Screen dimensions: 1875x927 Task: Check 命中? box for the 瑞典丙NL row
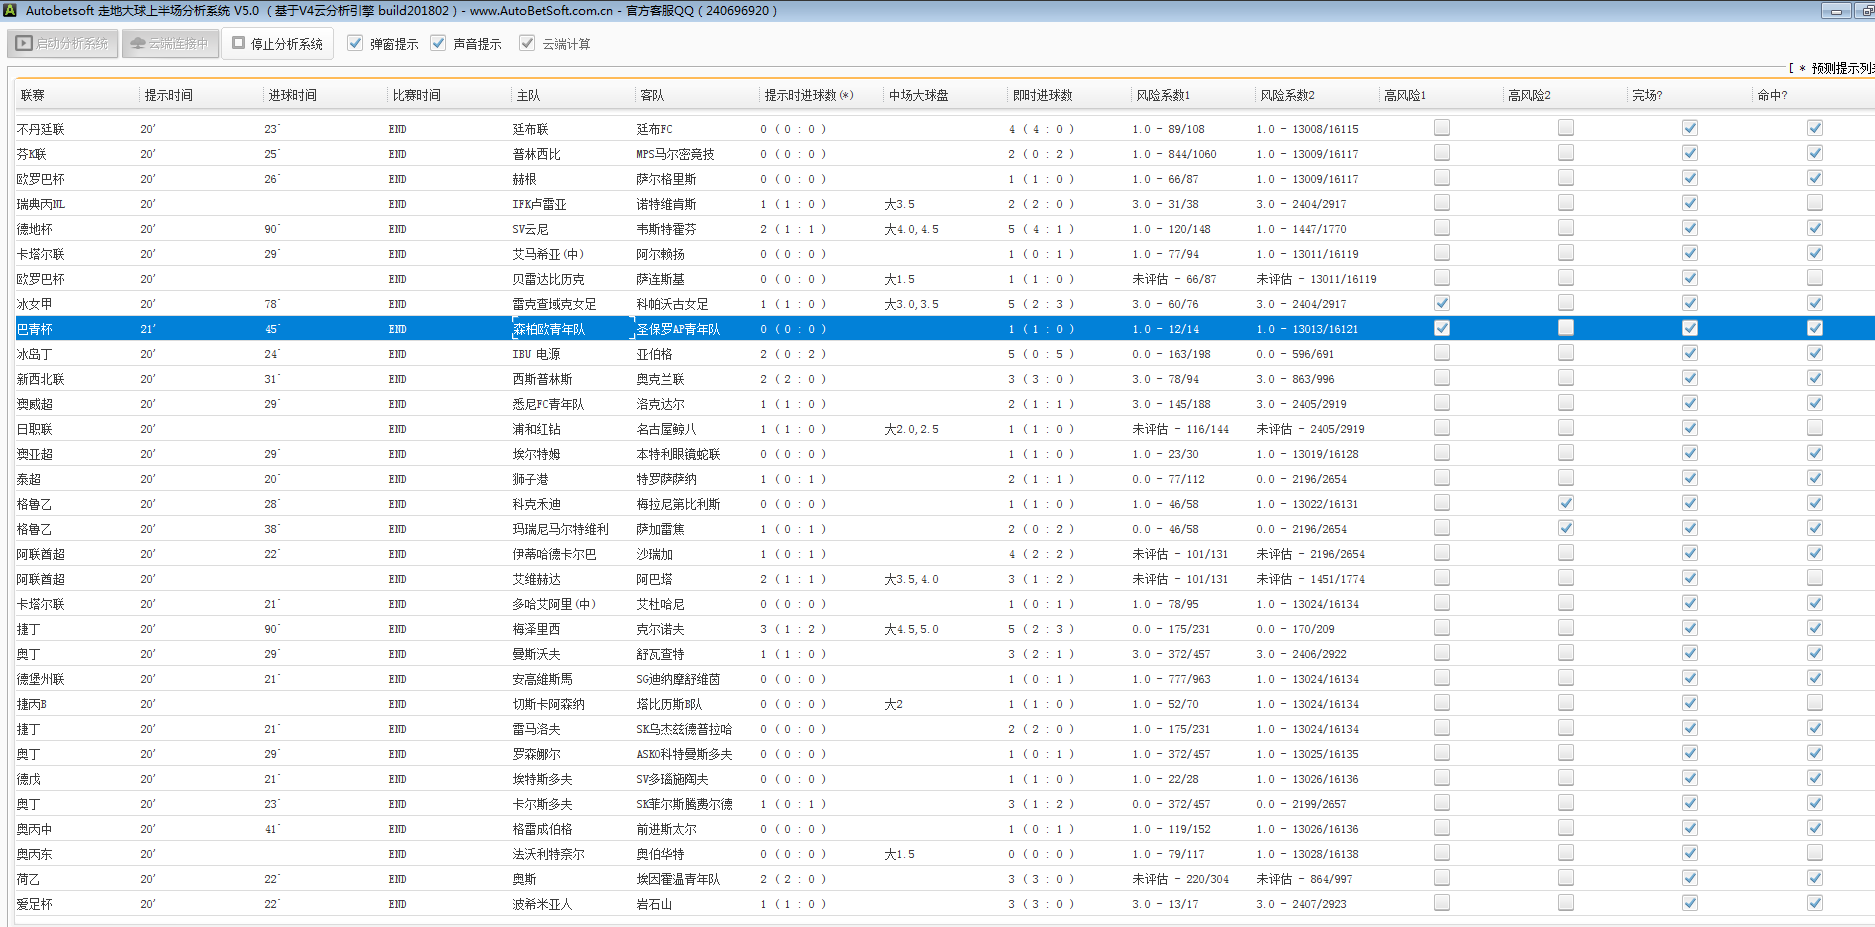[x=1814, y=203]
